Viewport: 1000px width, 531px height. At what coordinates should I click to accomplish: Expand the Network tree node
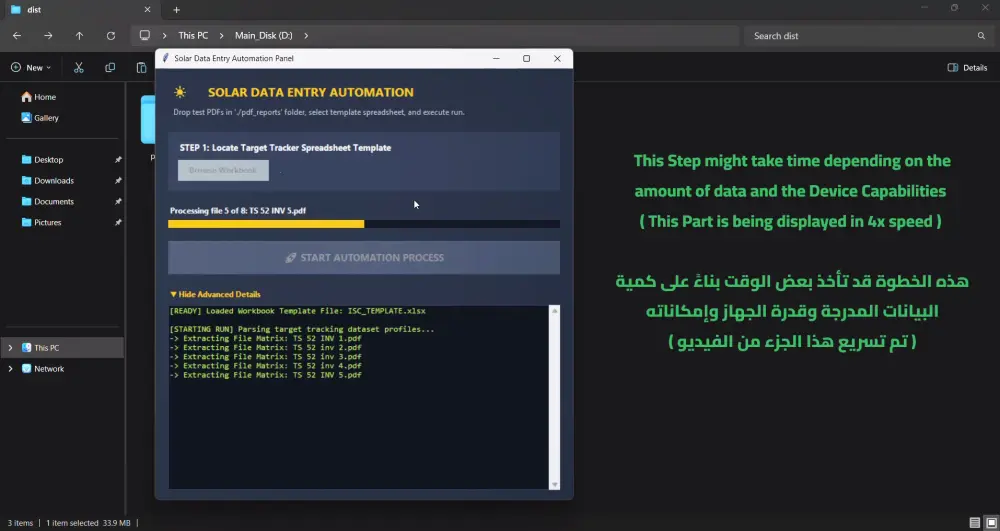click(10, 369)
